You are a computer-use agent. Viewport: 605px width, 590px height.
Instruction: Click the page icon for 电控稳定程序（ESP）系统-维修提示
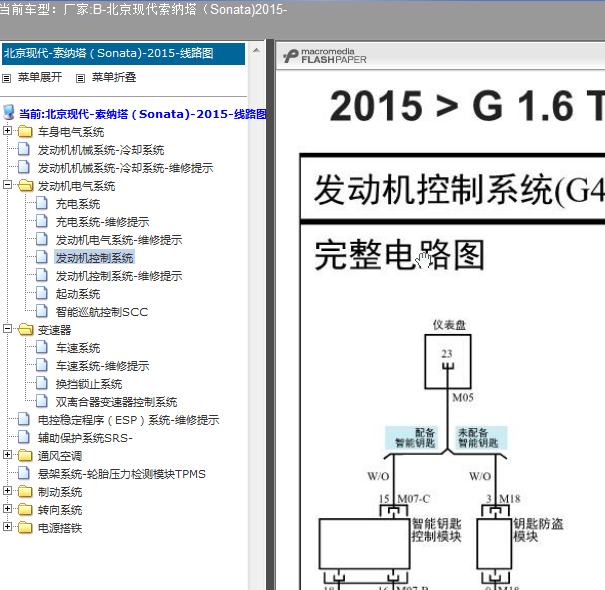24,419
